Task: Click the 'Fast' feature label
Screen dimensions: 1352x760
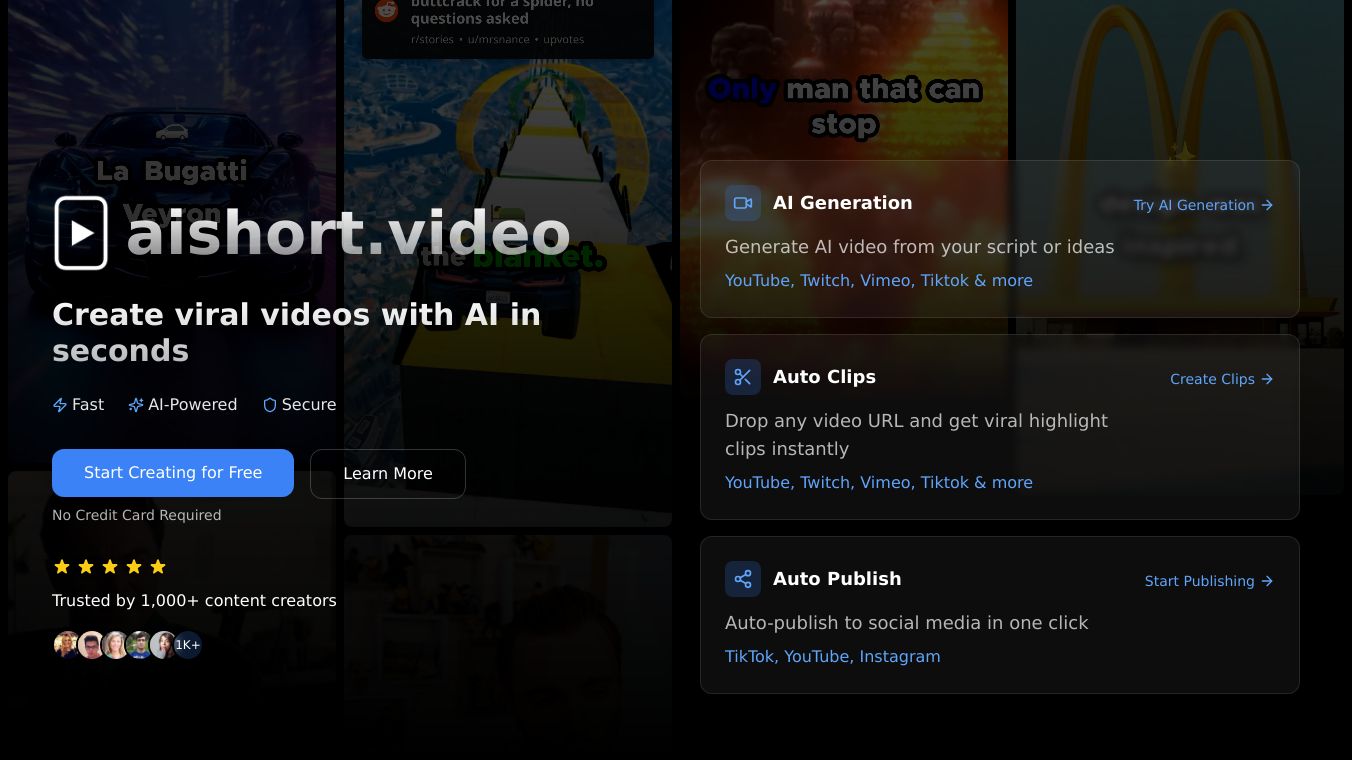Action: pos(88,405)
